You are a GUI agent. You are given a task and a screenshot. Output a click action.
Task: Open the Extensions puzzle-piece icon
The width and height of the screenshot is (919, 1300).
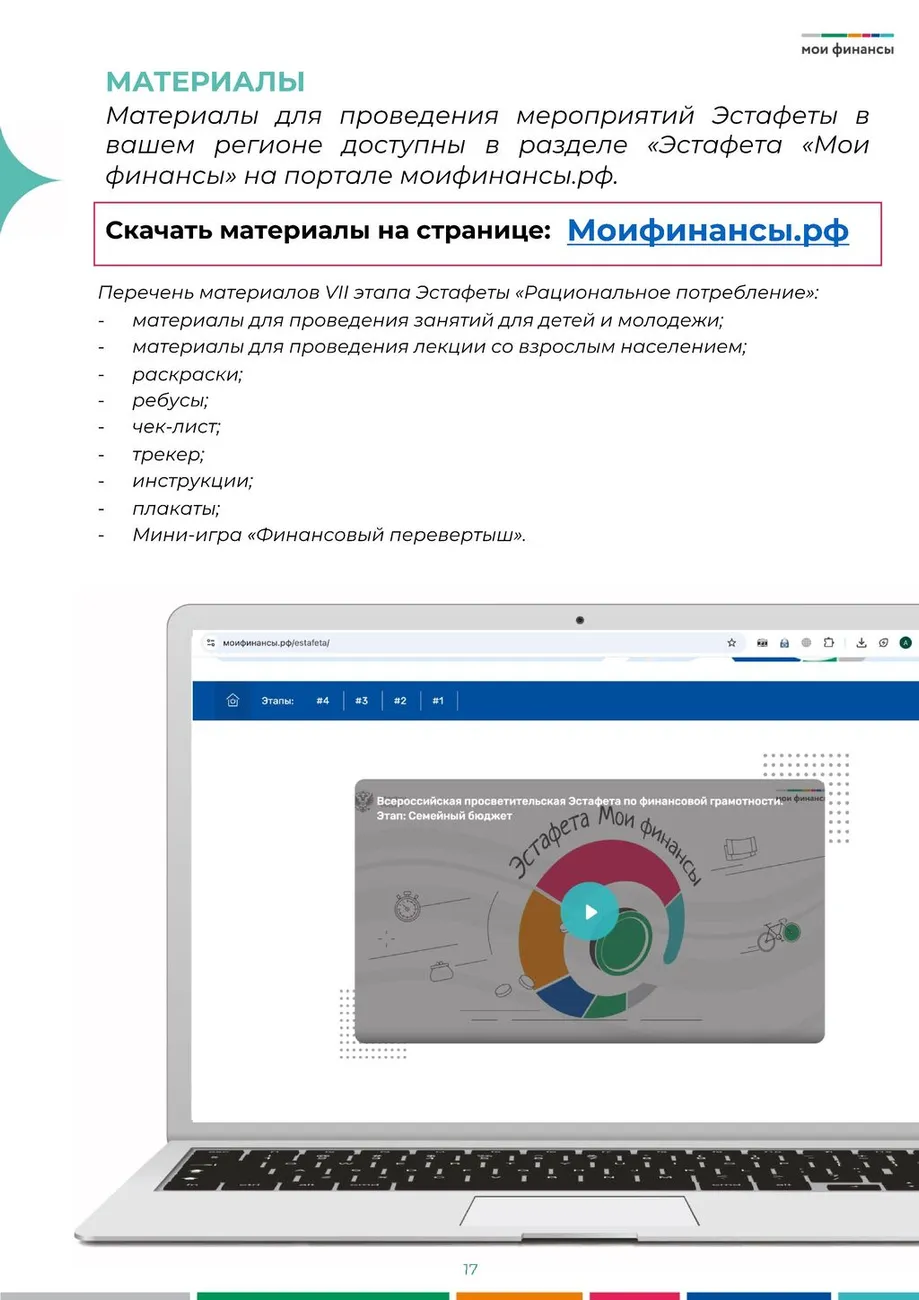829,643
